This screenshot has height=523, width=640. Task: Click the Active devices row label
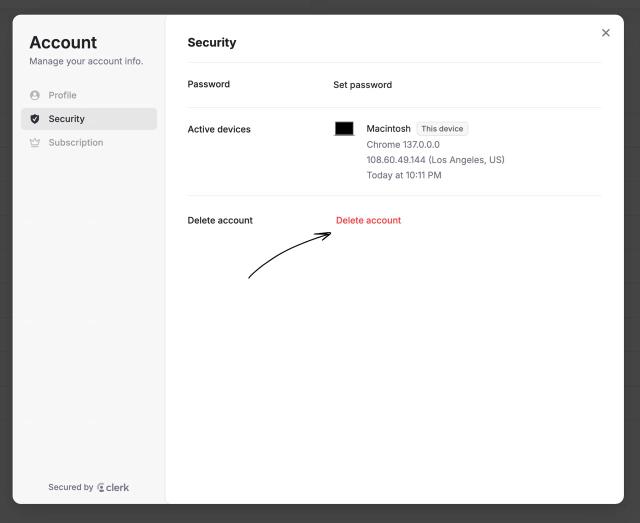(x=219, y=129)
